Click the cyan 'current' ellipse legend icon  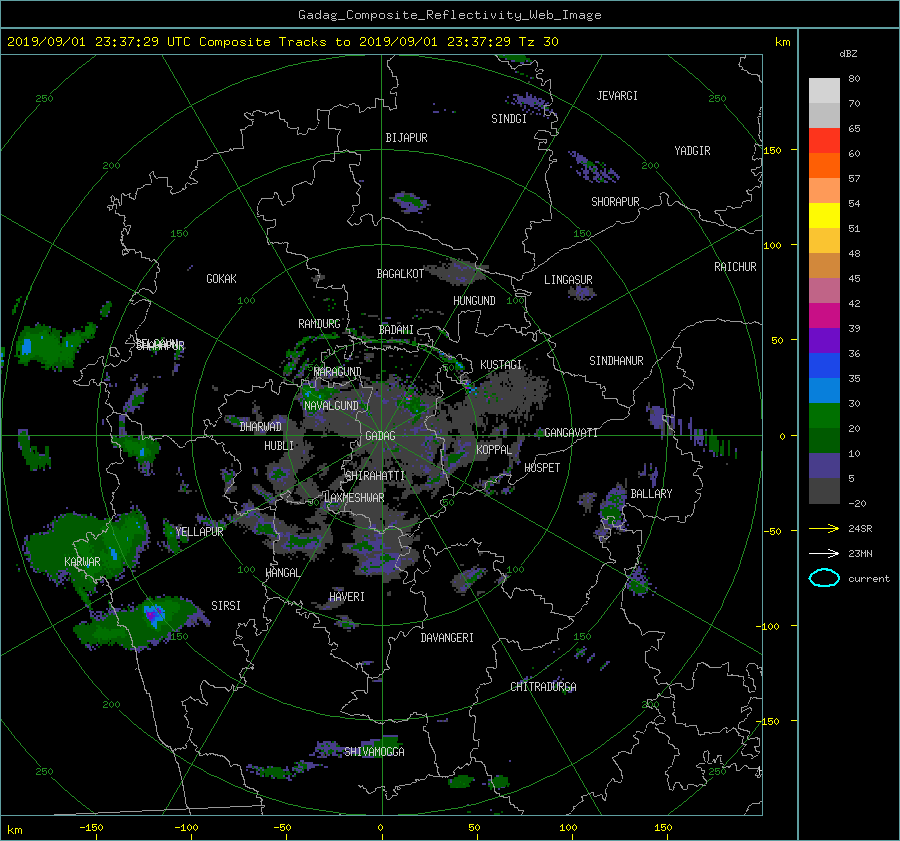pos(824,578)
